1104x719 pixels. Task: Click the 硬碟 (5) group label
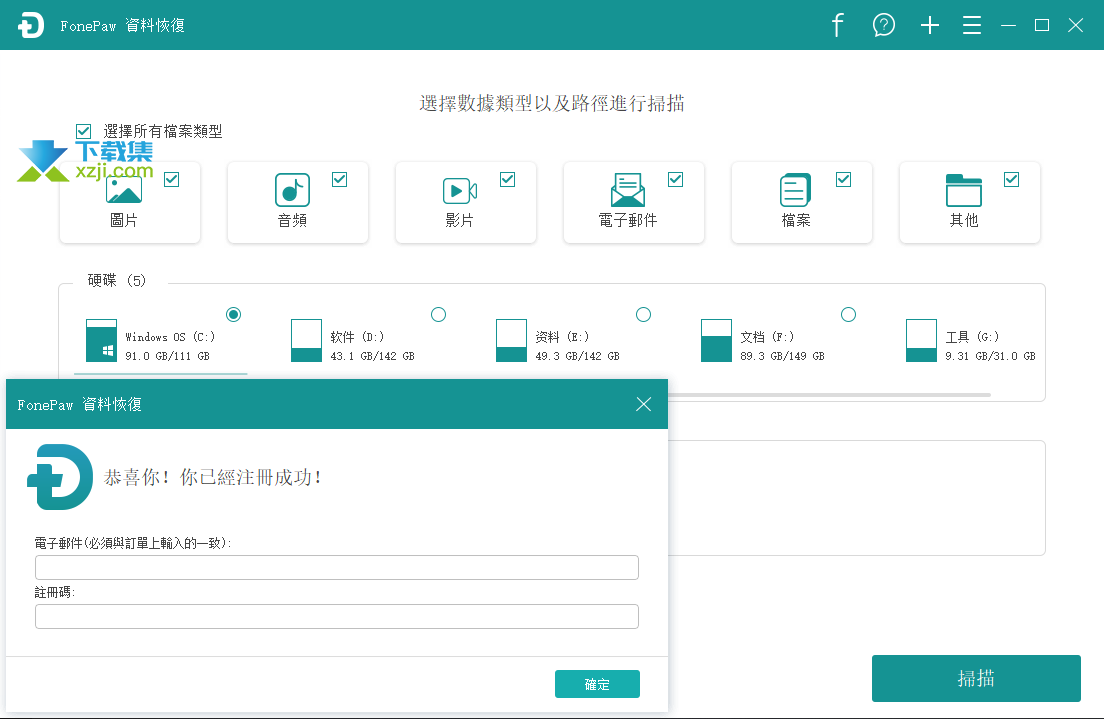click(x=117, y=280)
